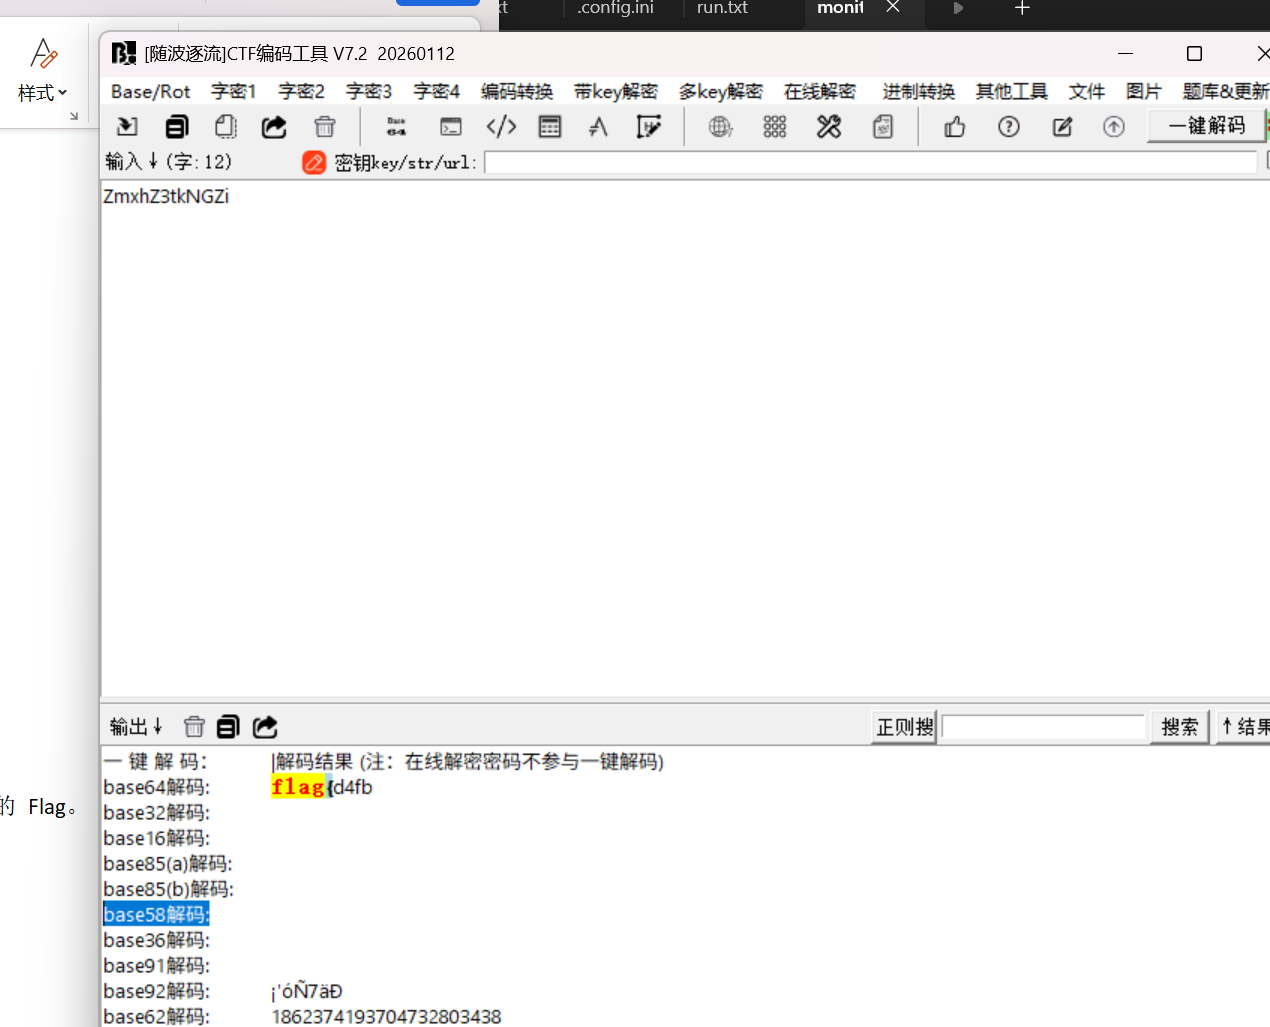Click the base62解码 number result 186237419370

tap(386, 1016)
